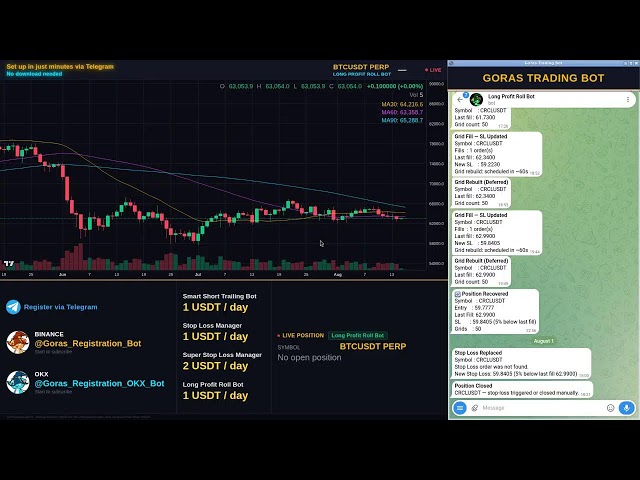The height and width of the screenshot is (480, 640).
Task: Open the three-dot chat options menu
Action: 628,99
